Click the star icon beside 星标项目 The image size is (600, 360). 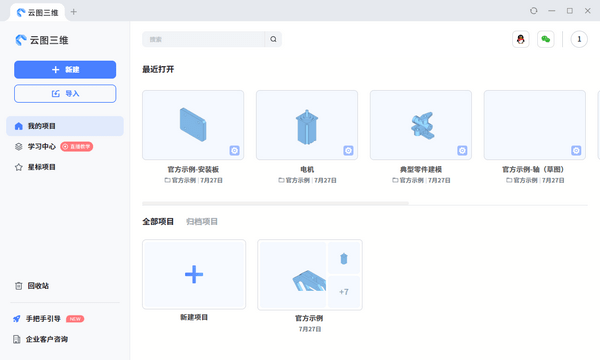[x=18, y=167]
